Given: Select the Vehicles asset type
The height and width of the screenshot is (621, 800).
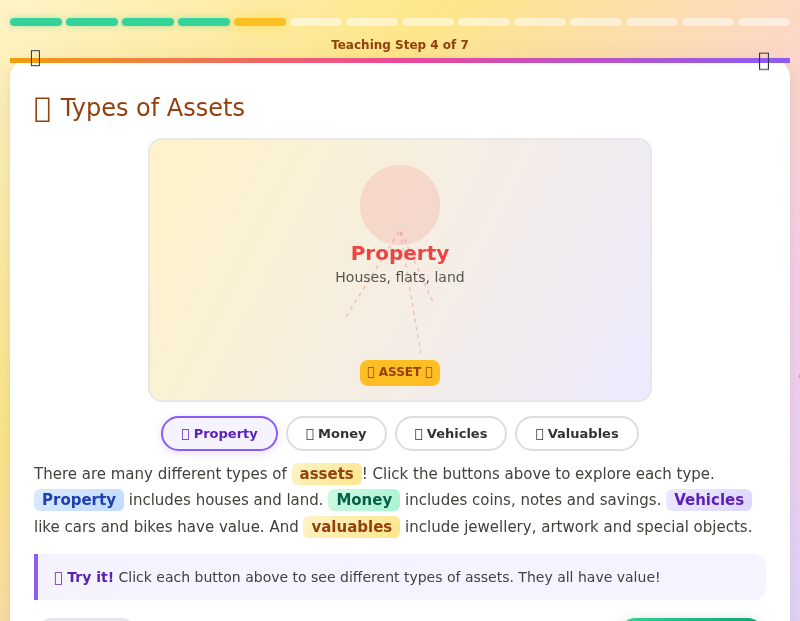Looking at the screenshot, I should (451, 433).
